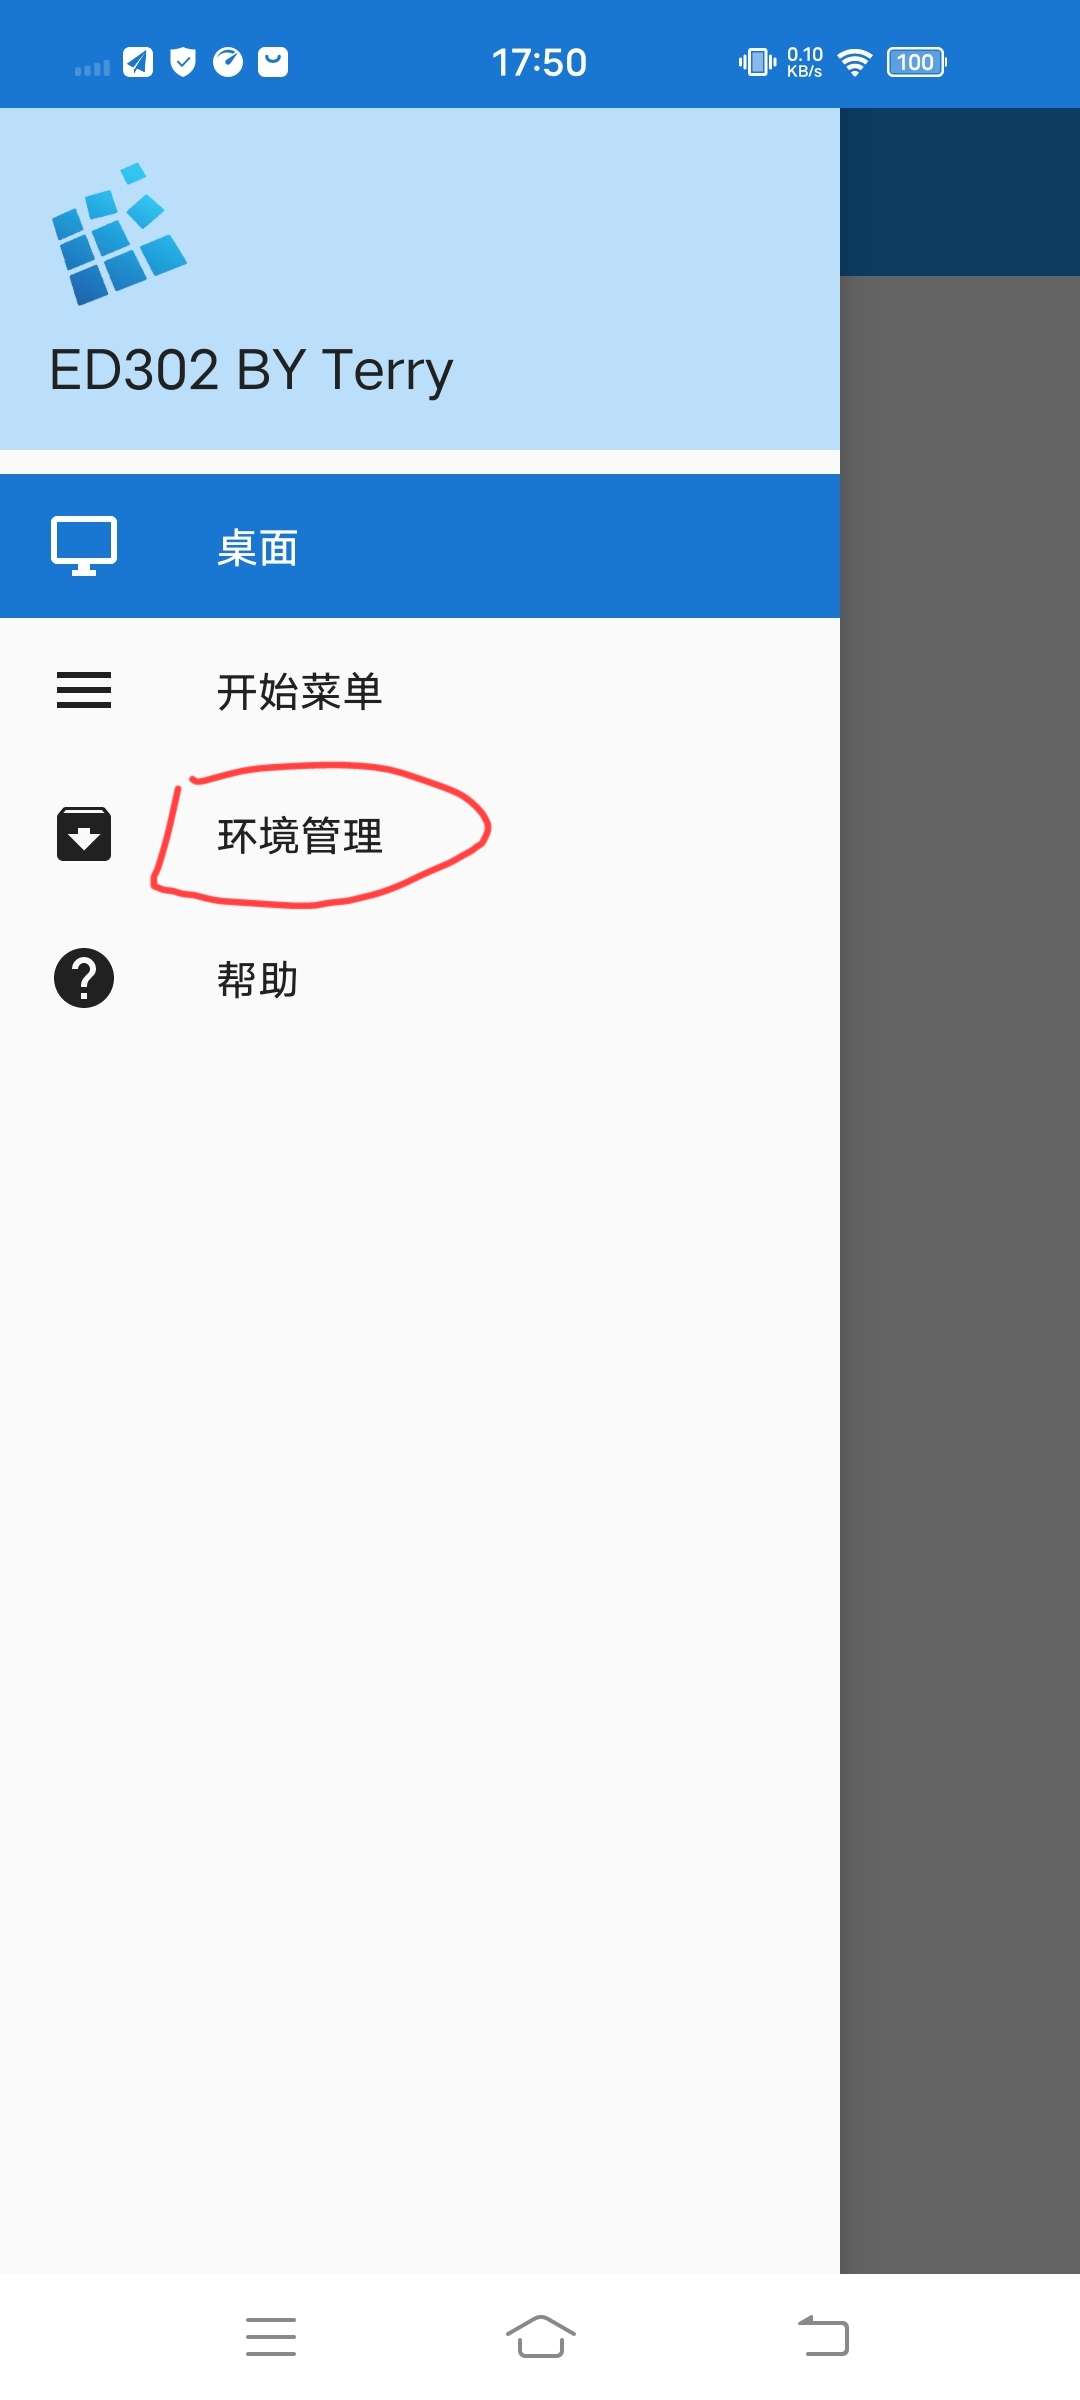Tap the dark blue toolbar behind drawer
Image resolution: width=1080 pixels, height=2400 pixels.
[960, 192]
